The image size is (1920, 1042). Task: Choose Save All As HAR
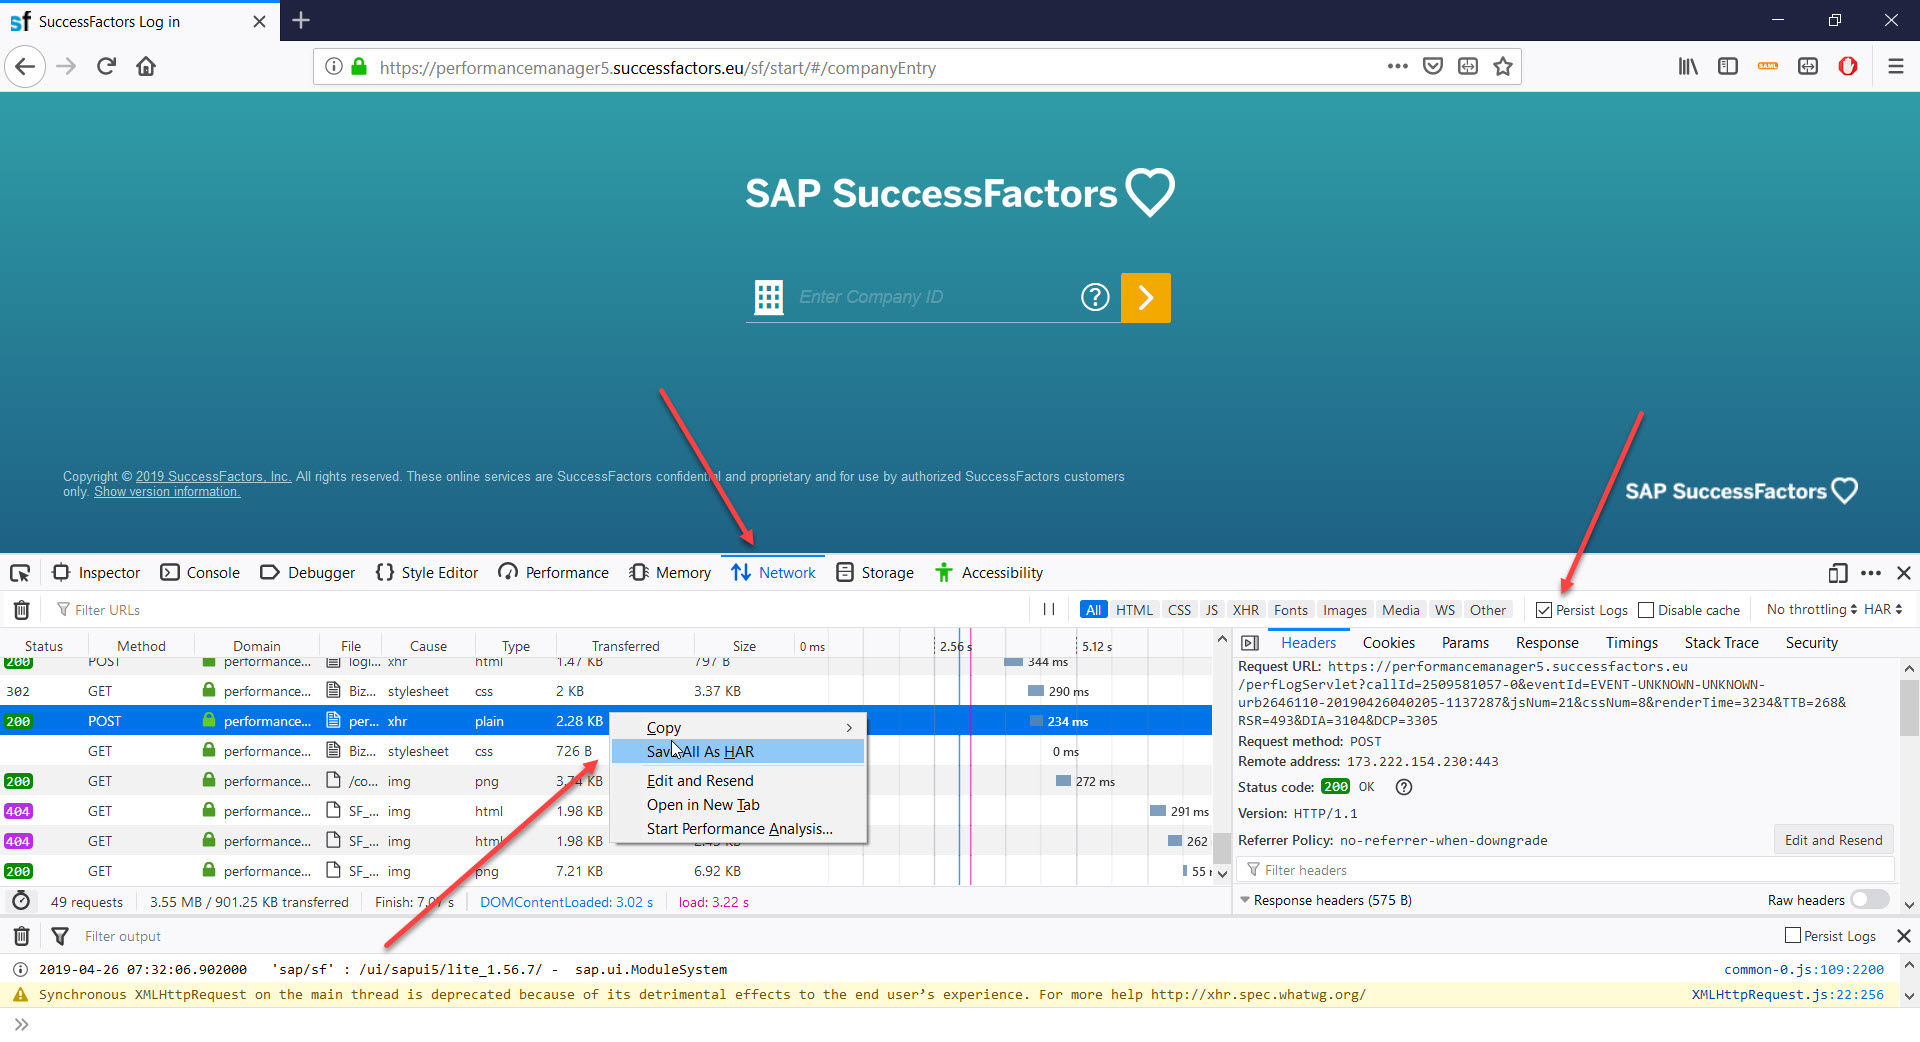(739, 752)
